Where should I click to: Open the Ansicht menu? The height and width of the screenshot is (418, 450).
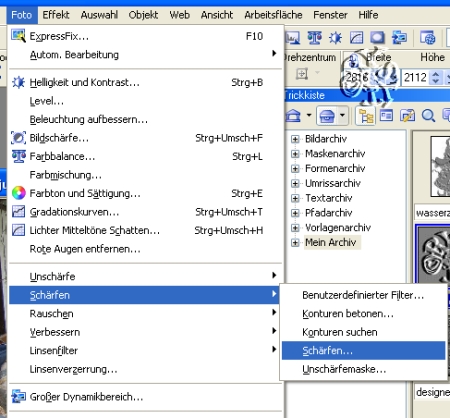point(217,15)
